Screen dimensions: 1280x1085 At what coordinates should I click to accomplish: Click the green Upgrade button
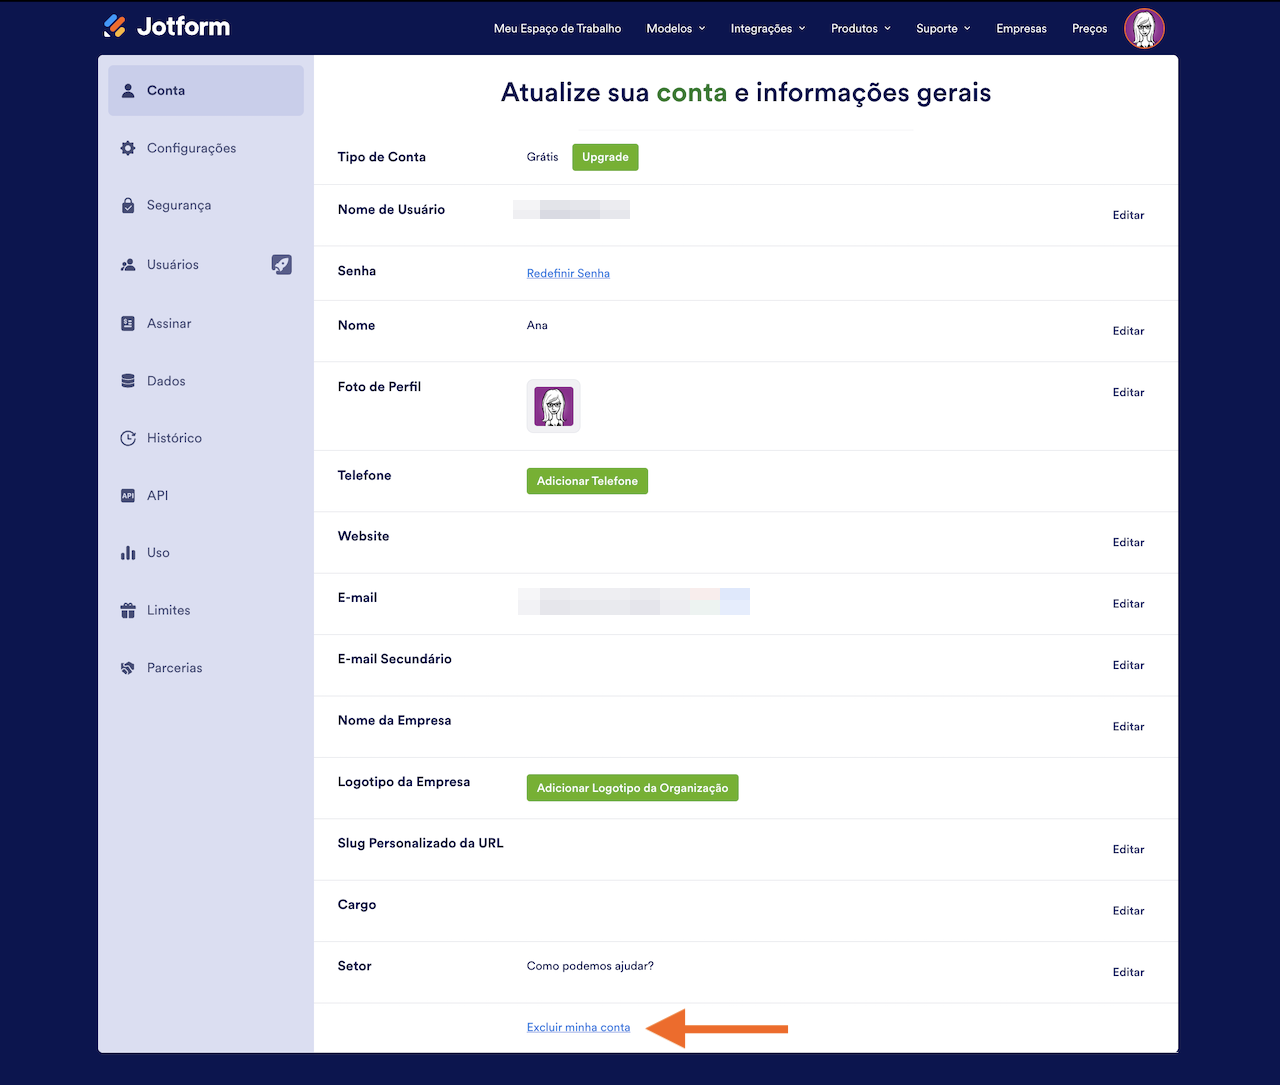605,157
